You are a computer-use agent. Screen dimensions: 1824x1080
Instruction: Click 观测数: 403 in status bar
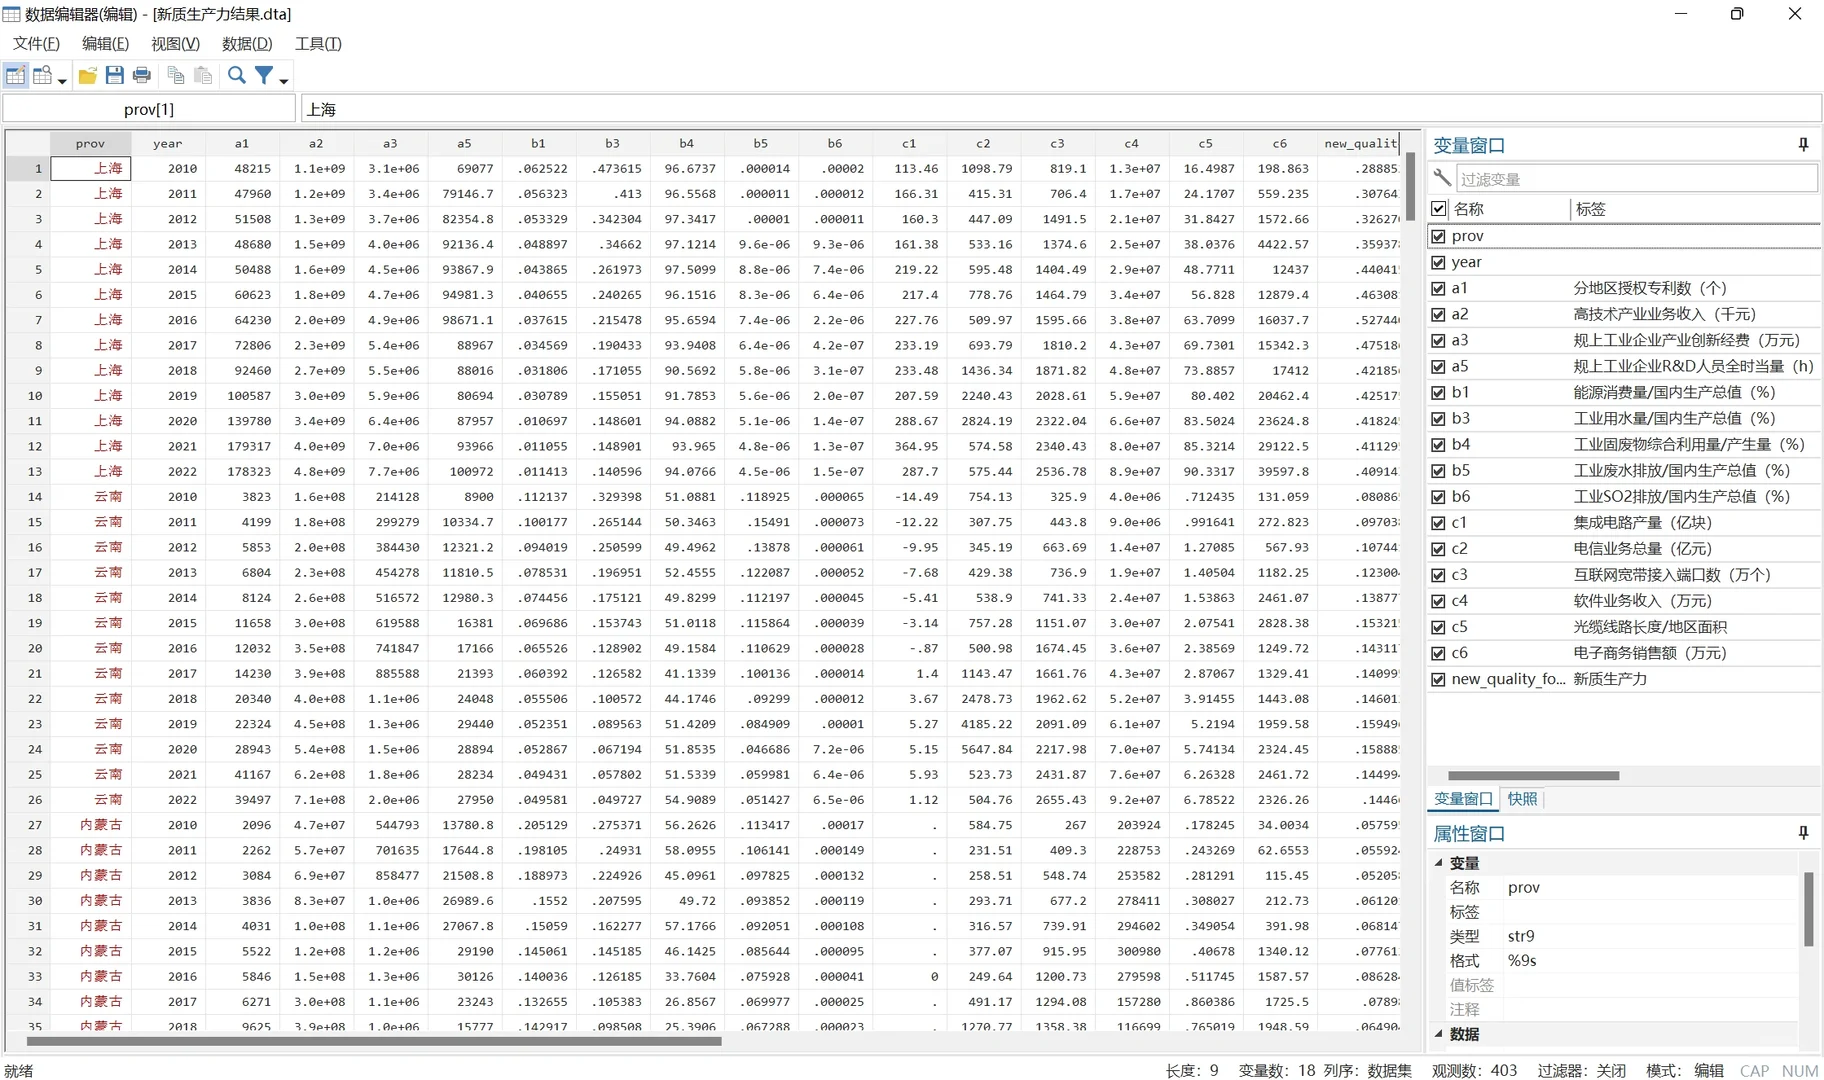coord(1474,1070)
